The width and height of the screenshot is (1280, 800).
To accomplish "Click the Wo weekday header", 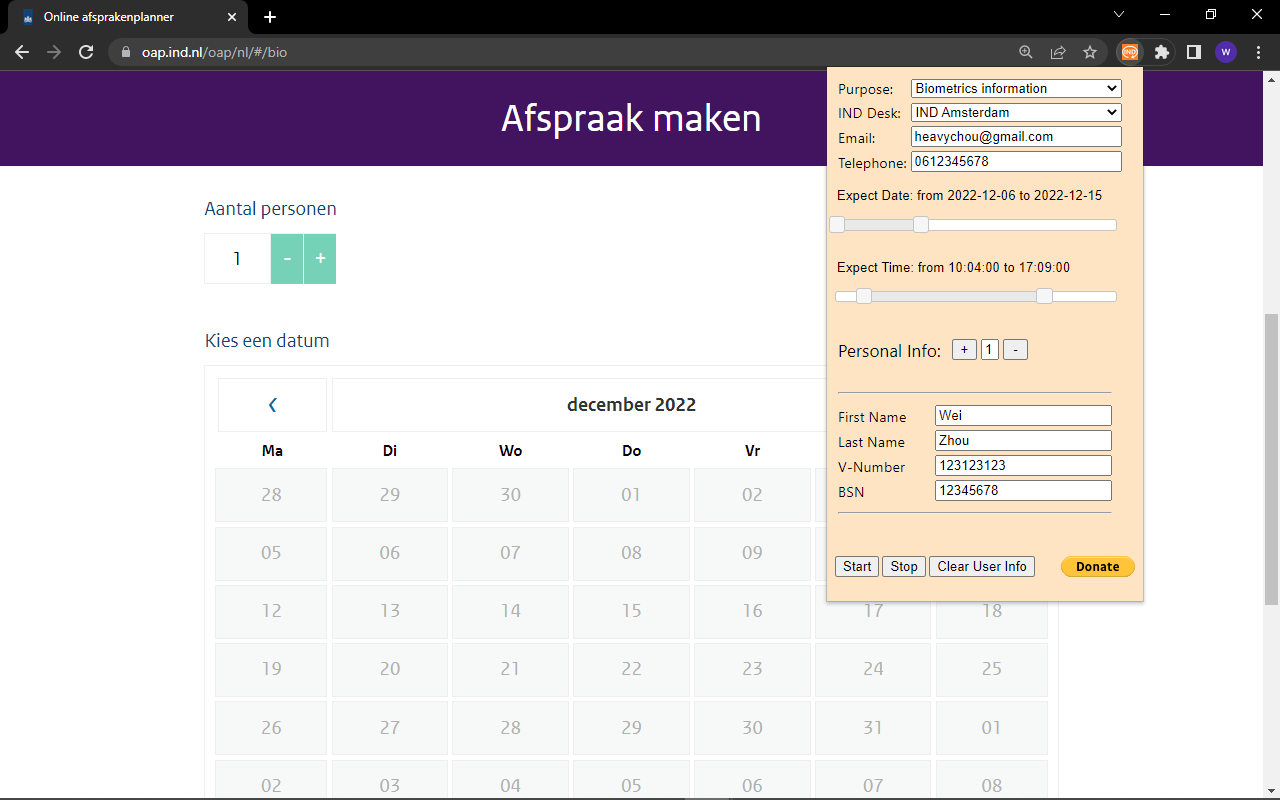I will pos(511,451).
